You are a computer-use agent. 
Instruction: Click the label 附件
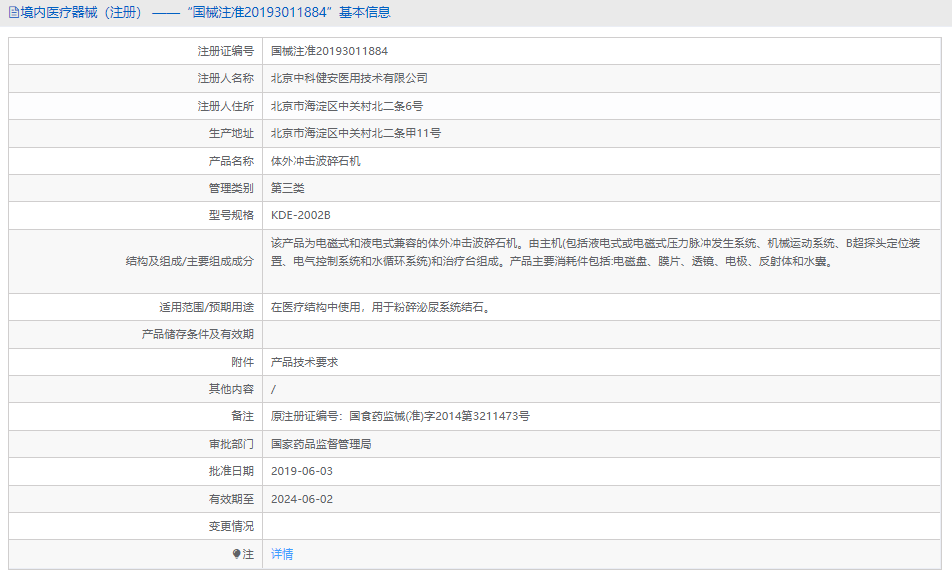[242, 362]
